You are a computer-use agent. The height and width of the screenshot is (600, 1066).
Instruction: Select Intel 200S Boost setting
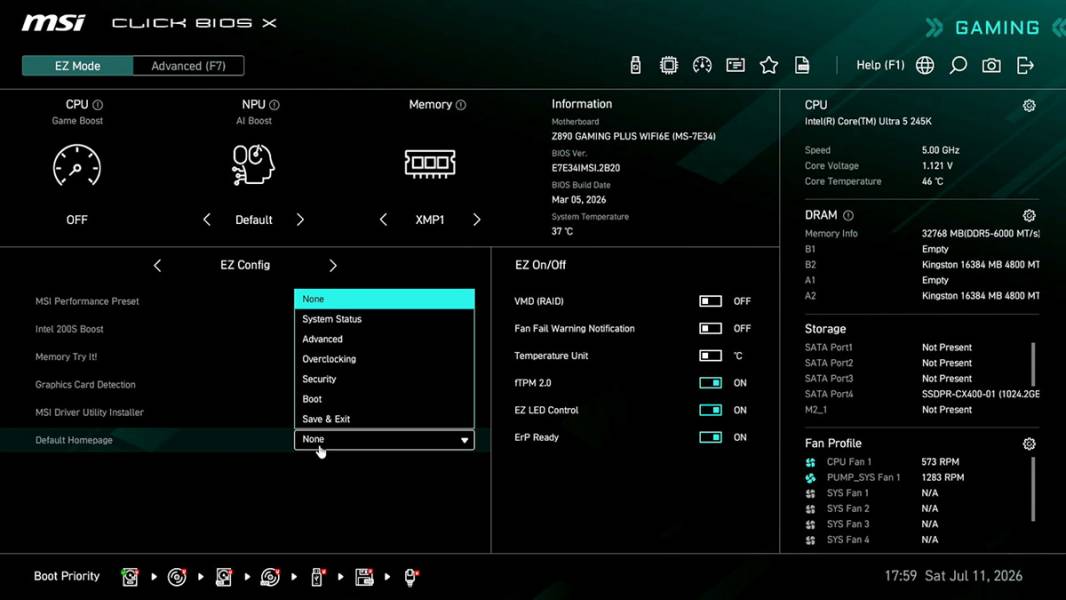(69, 329)
